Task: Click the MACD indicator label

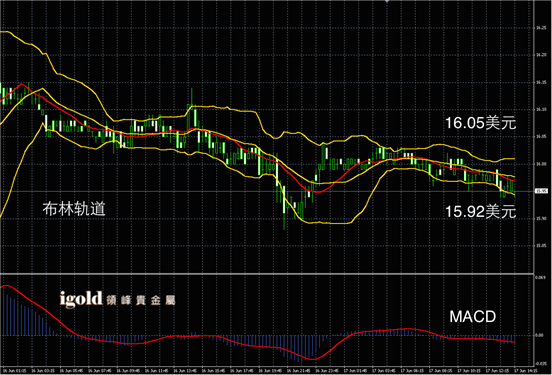Action: point(472,317)
